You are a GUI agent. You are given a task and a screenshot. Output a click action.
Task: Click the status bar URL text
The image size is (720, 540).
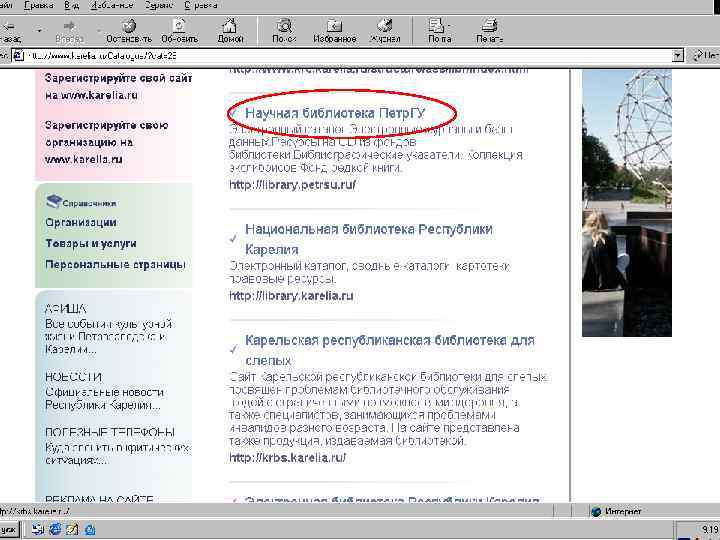(35, 511)
